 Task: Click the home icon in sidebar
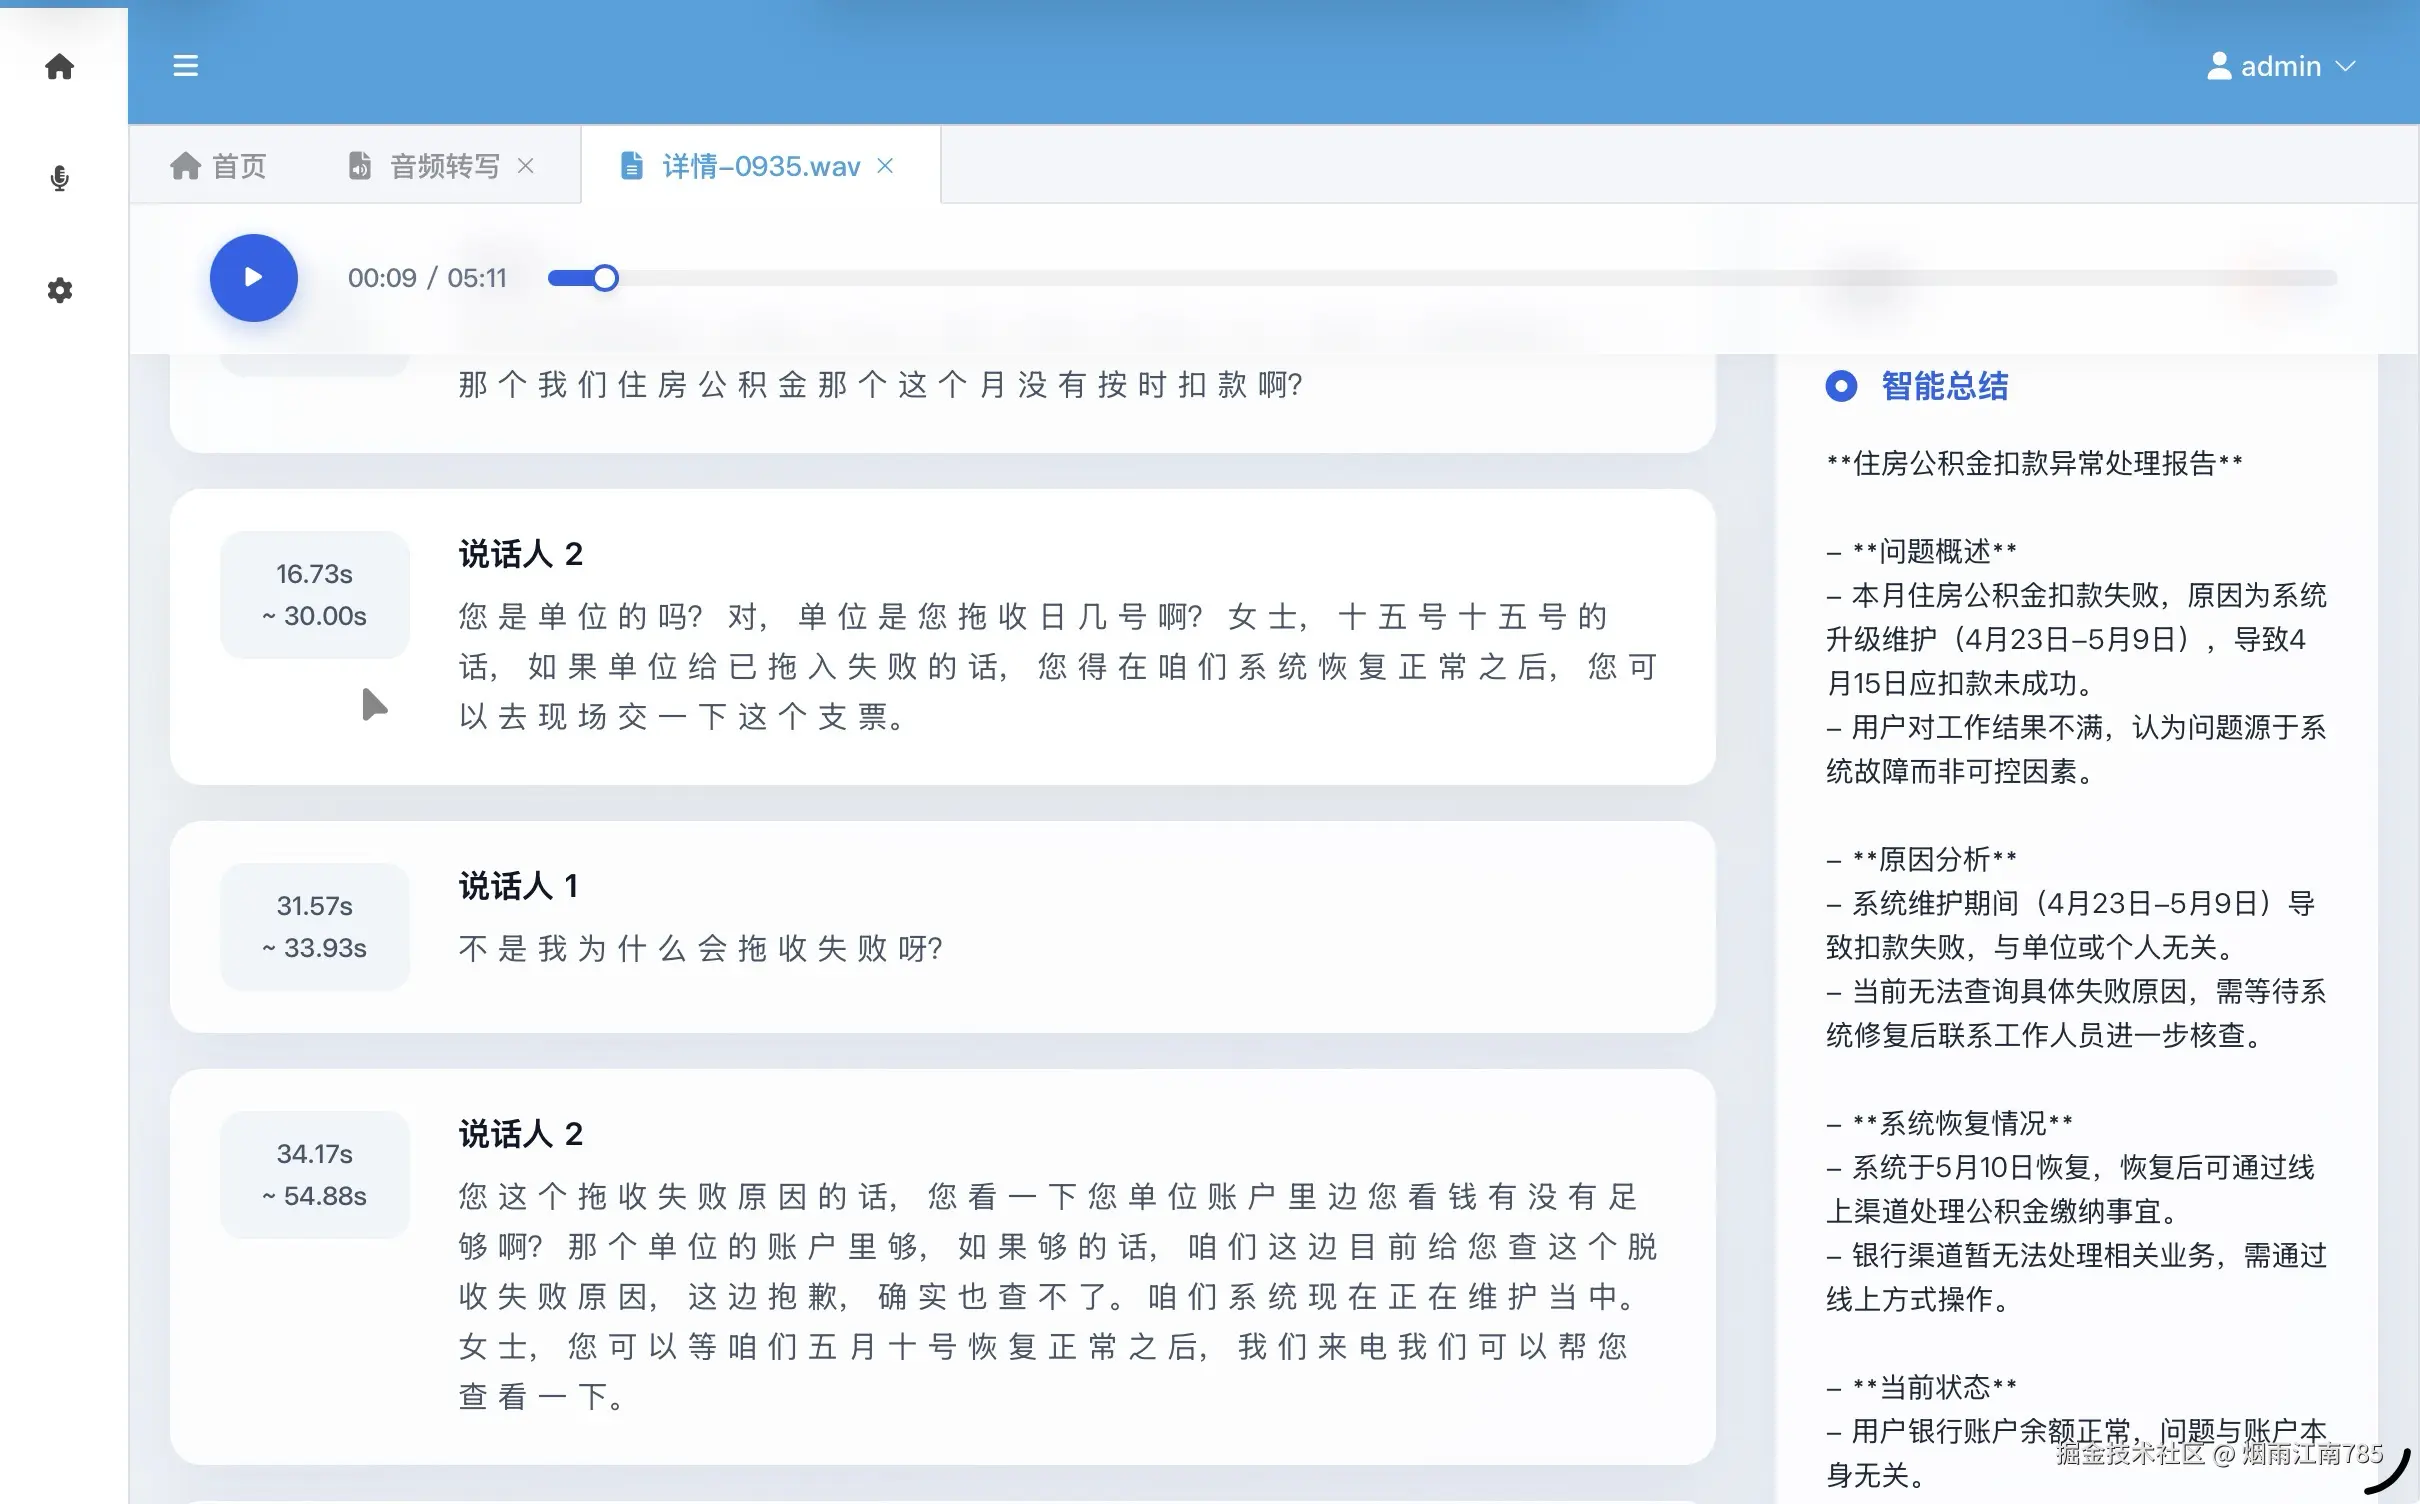[60, 67]
